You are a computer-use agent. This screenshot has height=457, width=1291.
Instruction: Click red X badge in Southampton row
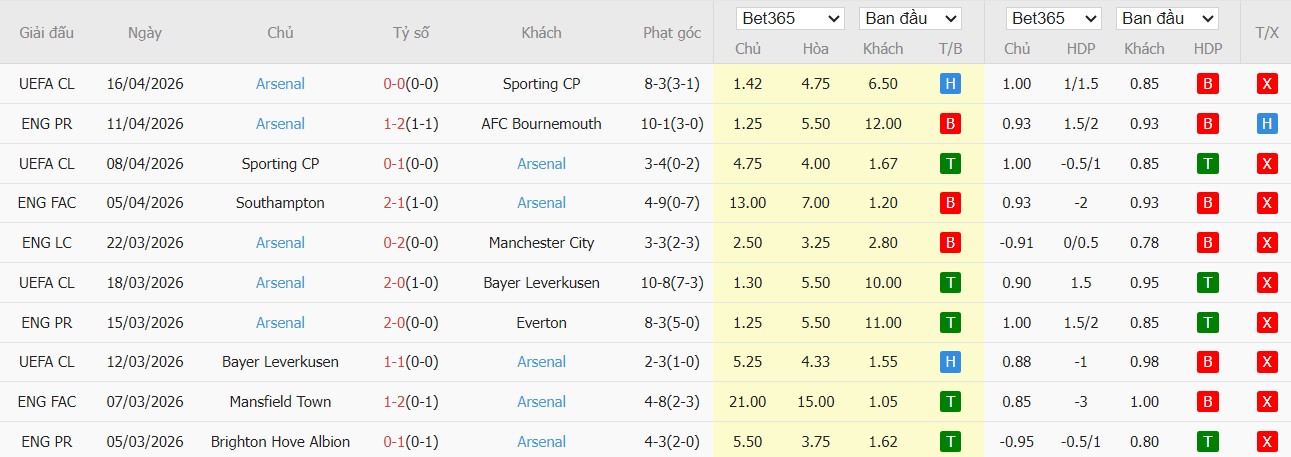pyautogui.click(x=1267, y=203)
